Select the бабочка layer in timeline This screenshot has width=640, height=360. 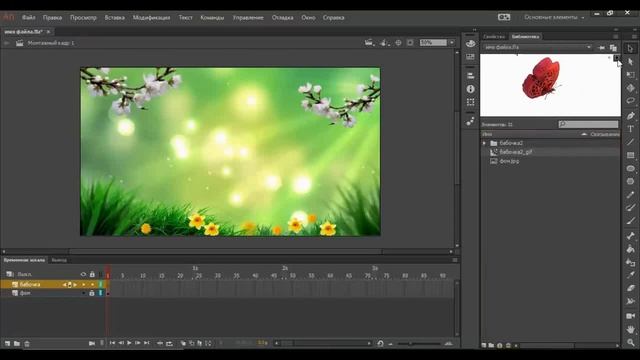coord(30,284)
